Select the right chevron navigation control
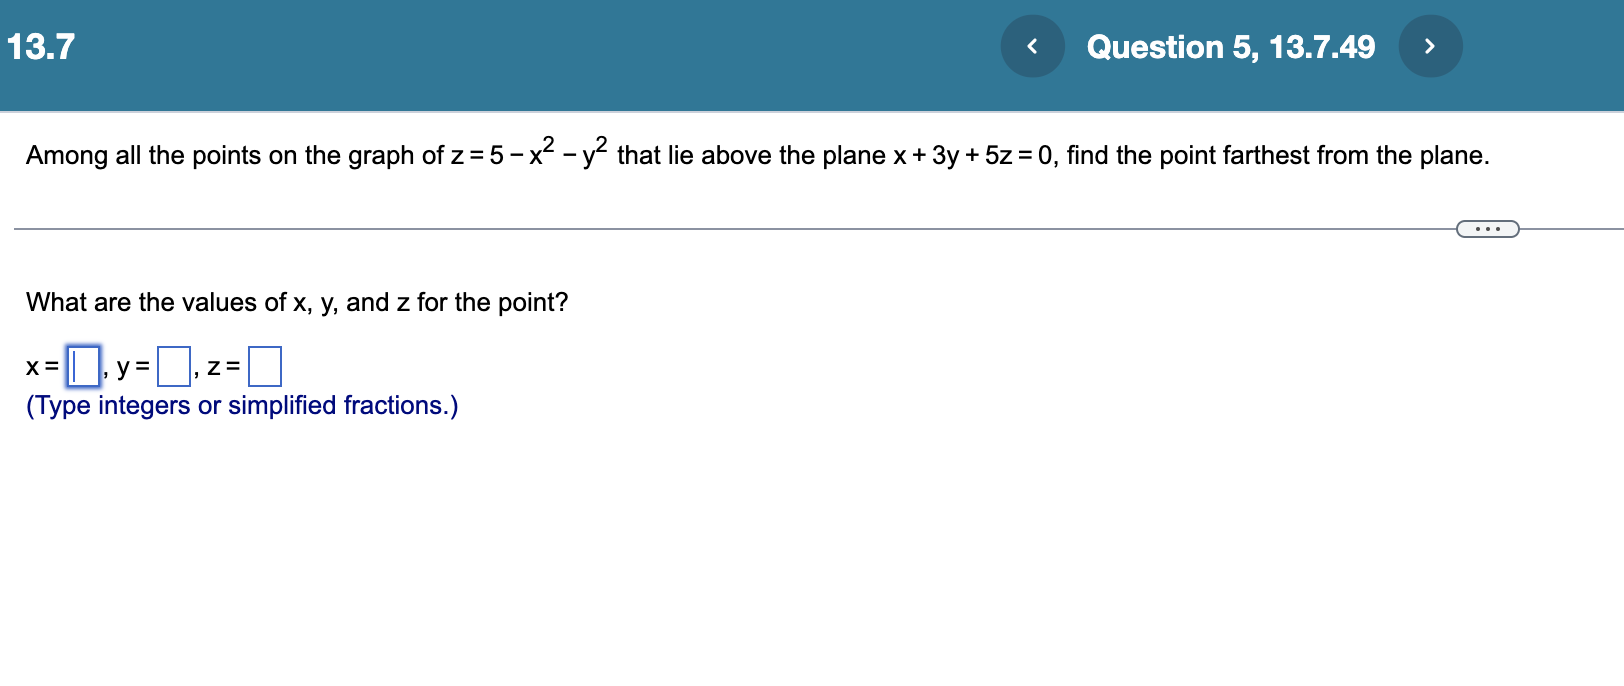This screenshot has height=686, width=1624. click(1431, 45)
